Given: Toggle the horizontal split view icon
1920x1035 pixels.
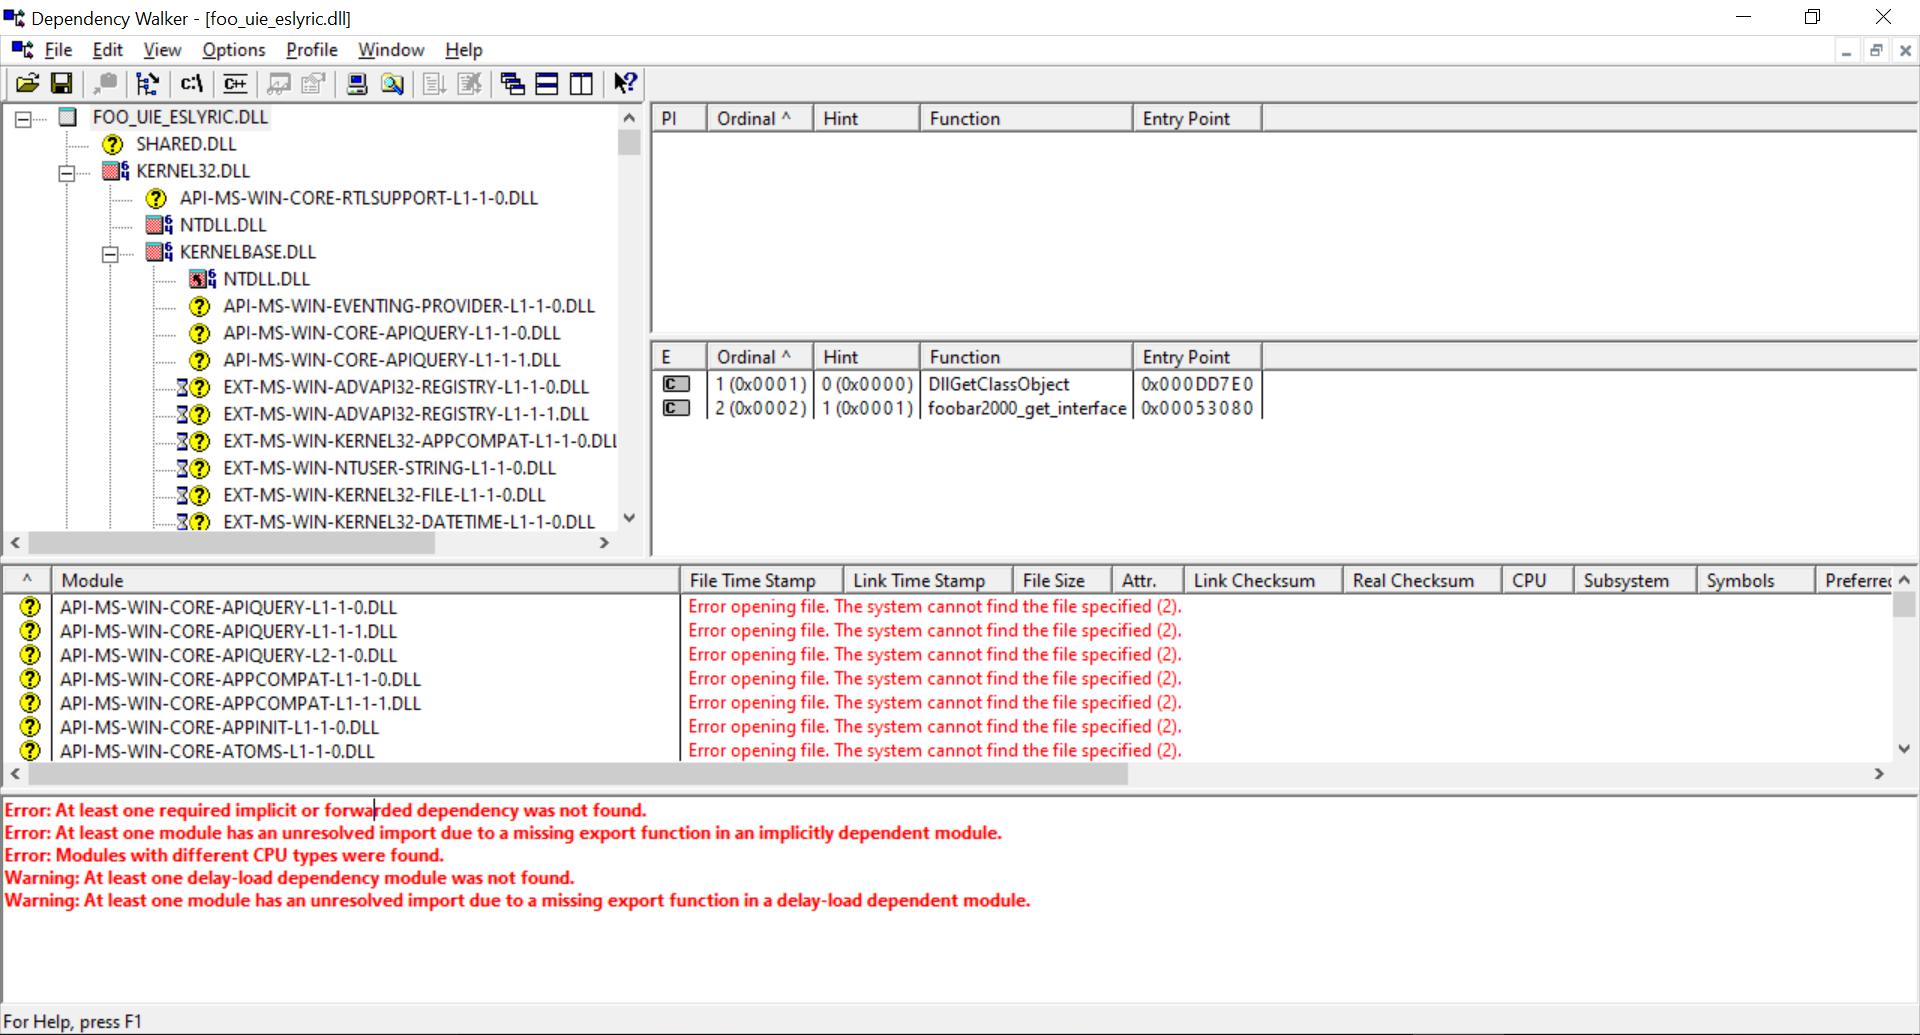Looking at the screenshot, I should coord(547,84).
